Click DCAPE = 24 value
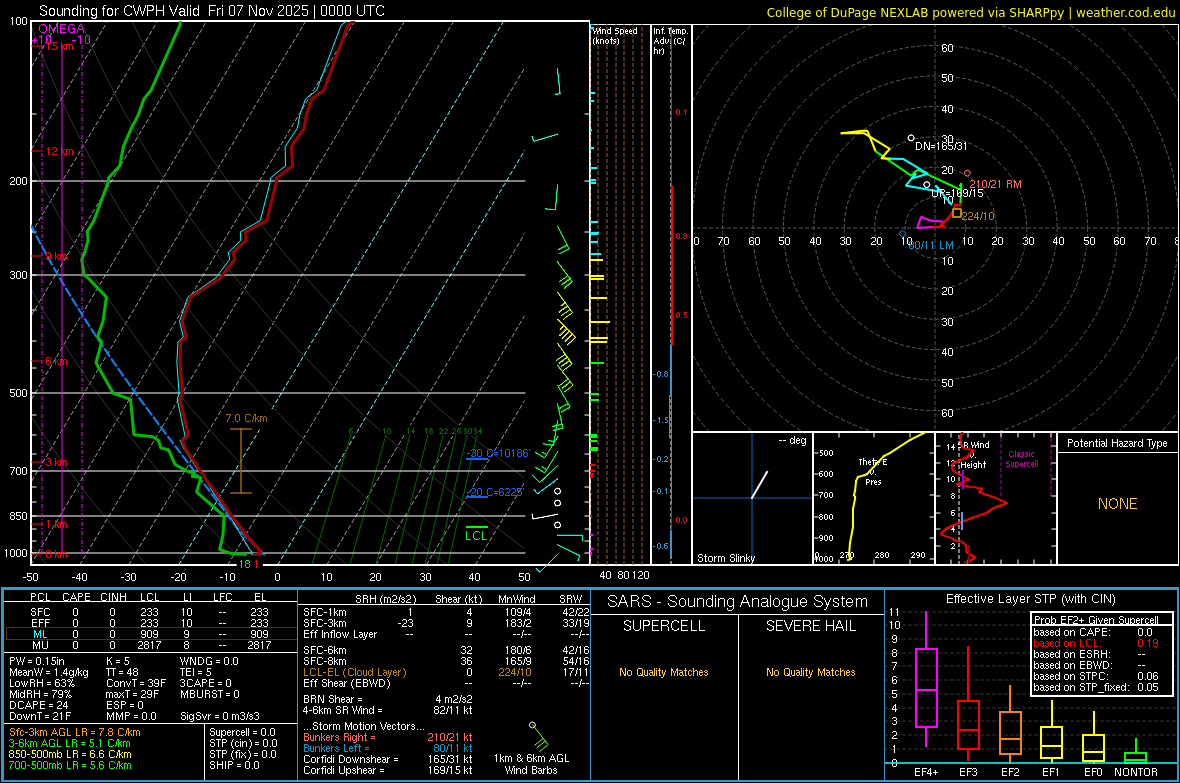 coord(38,705)
